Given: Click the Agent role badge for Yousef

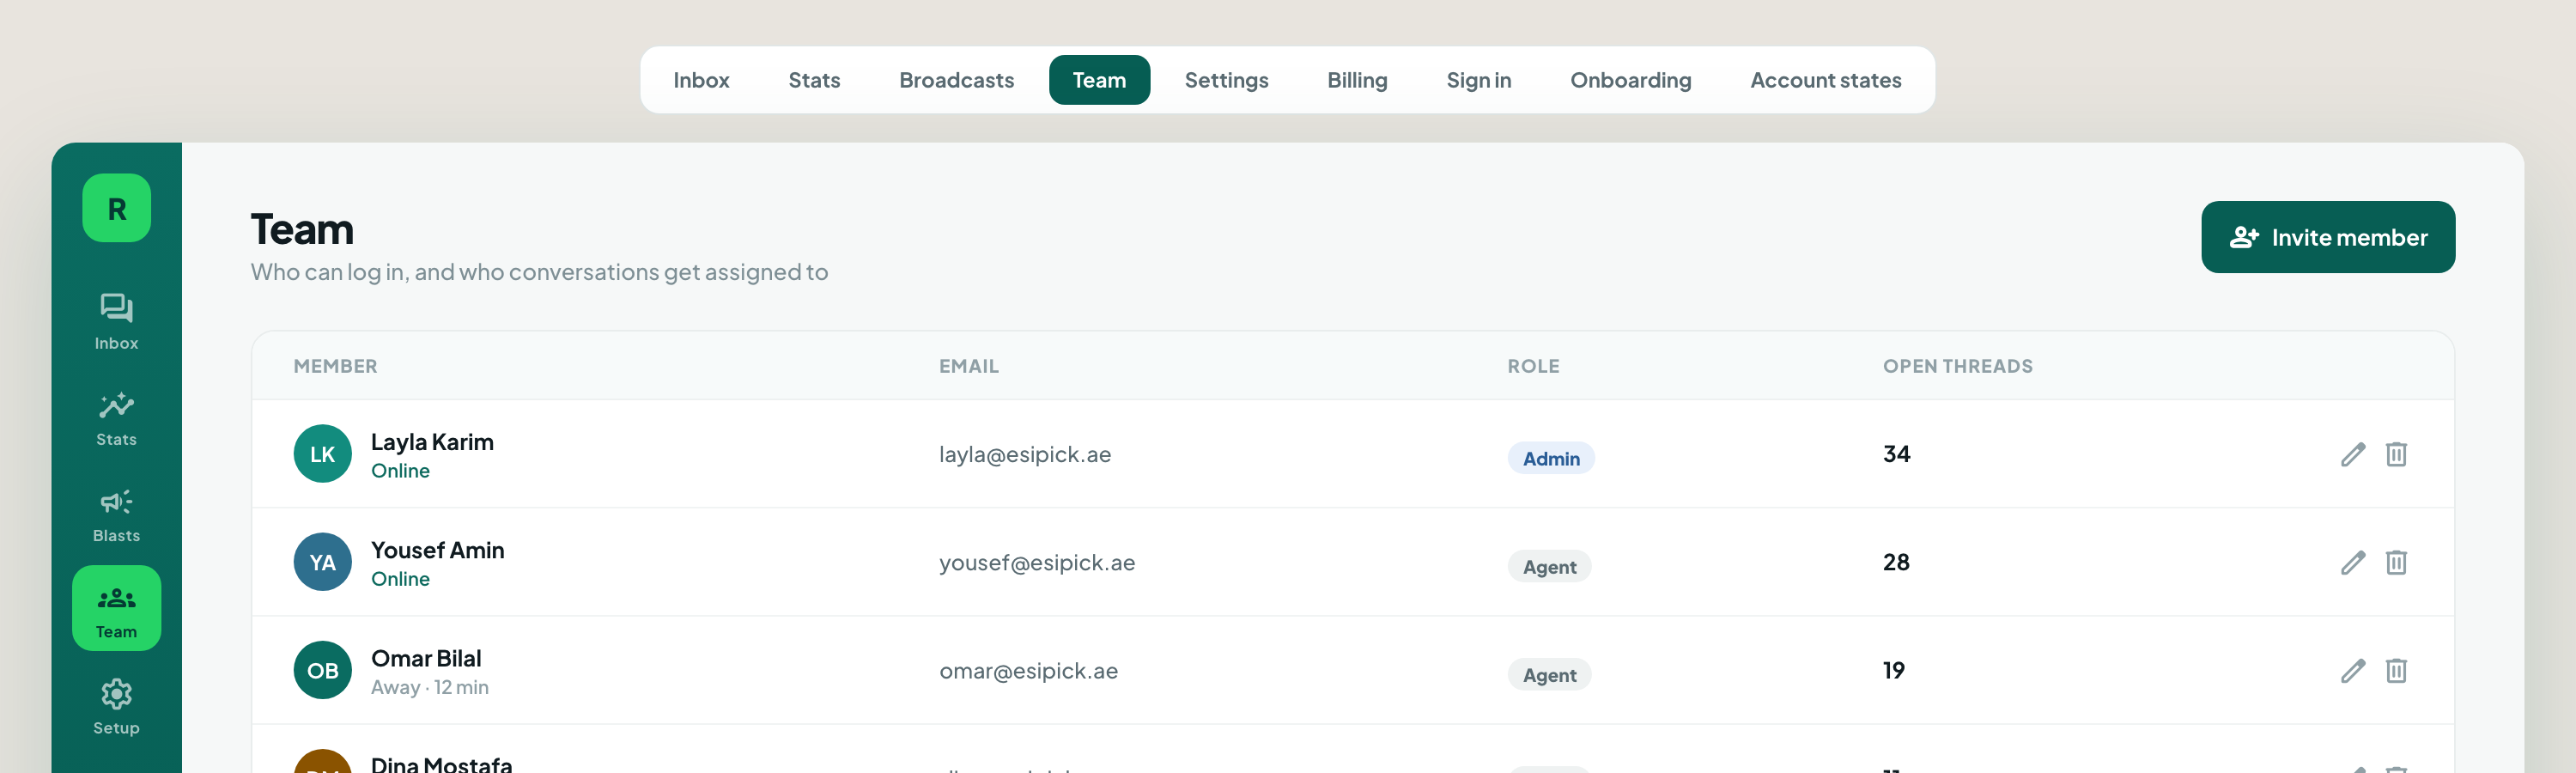Looking at the screenshot, I should coord(1549,566).
